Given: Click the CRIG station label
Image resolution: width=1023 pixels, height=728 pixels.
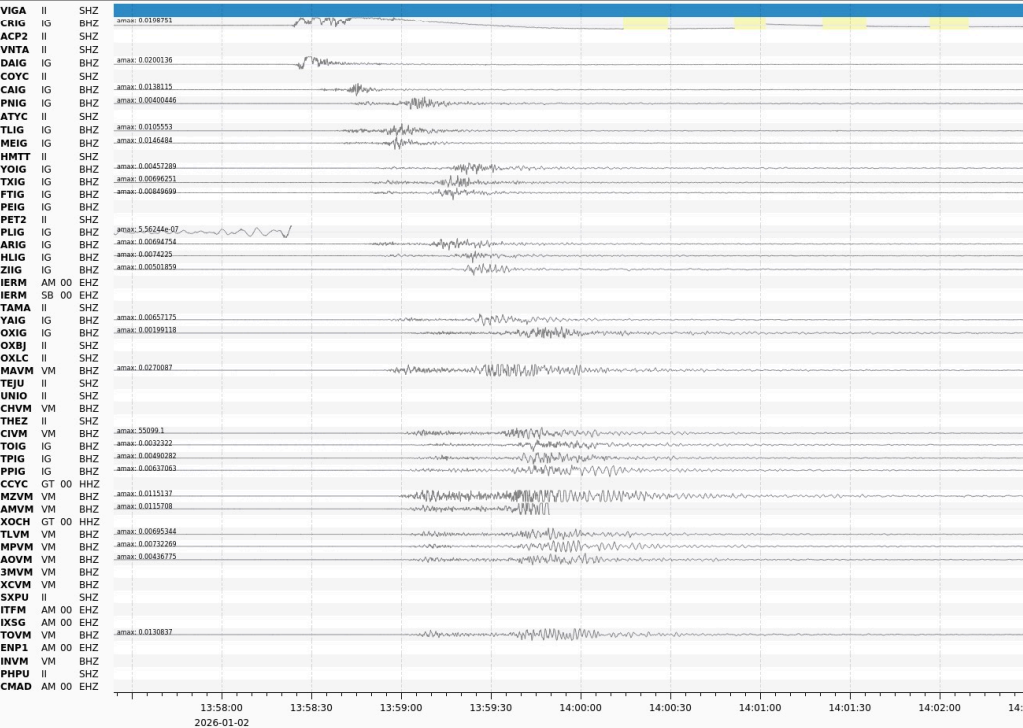Looking at the screenshot, I should (x=14, y=22).
